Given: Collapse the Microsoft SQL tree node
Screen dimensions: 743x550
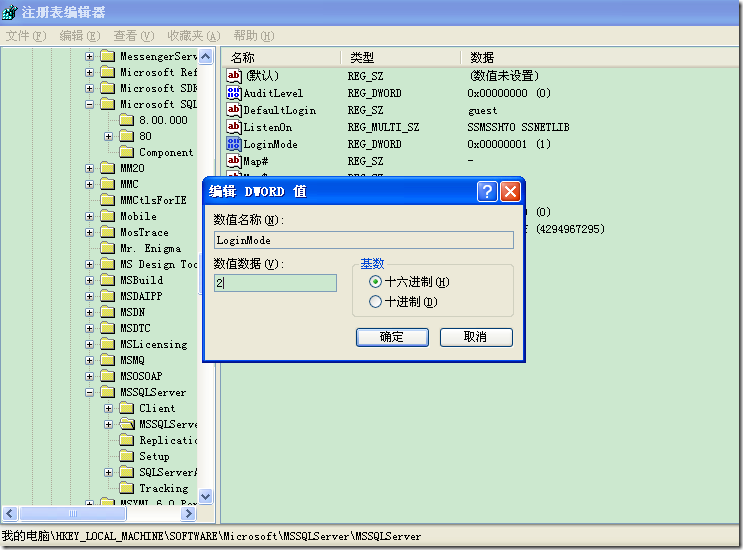Looking at the screenshot, I should tap(90, 104).
